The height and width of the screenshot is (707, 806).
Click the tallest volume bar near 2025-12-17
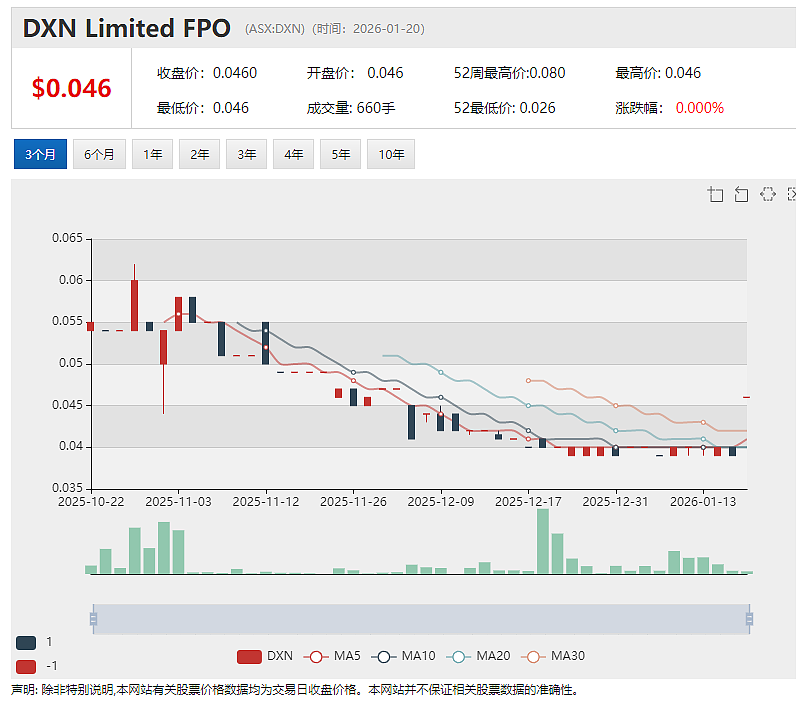(543, 541)
